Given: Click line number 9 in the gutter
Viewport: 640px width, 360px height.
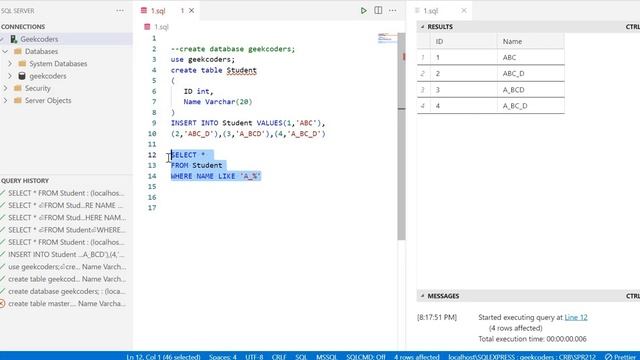Looking at the screenshot, I should coord(154,123).
